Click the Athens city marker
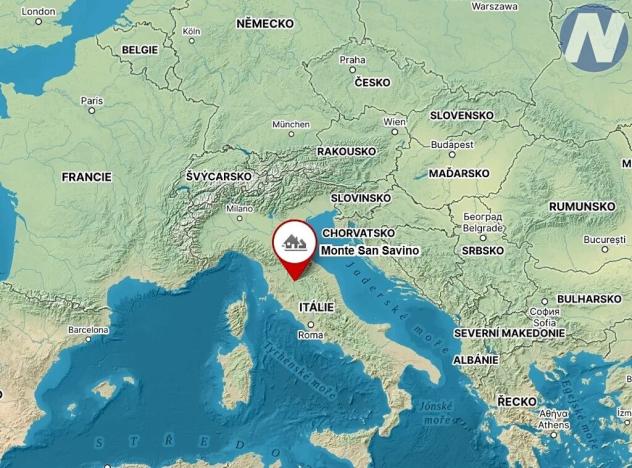This screenshot has height=468, width=632. pos(554,435)
